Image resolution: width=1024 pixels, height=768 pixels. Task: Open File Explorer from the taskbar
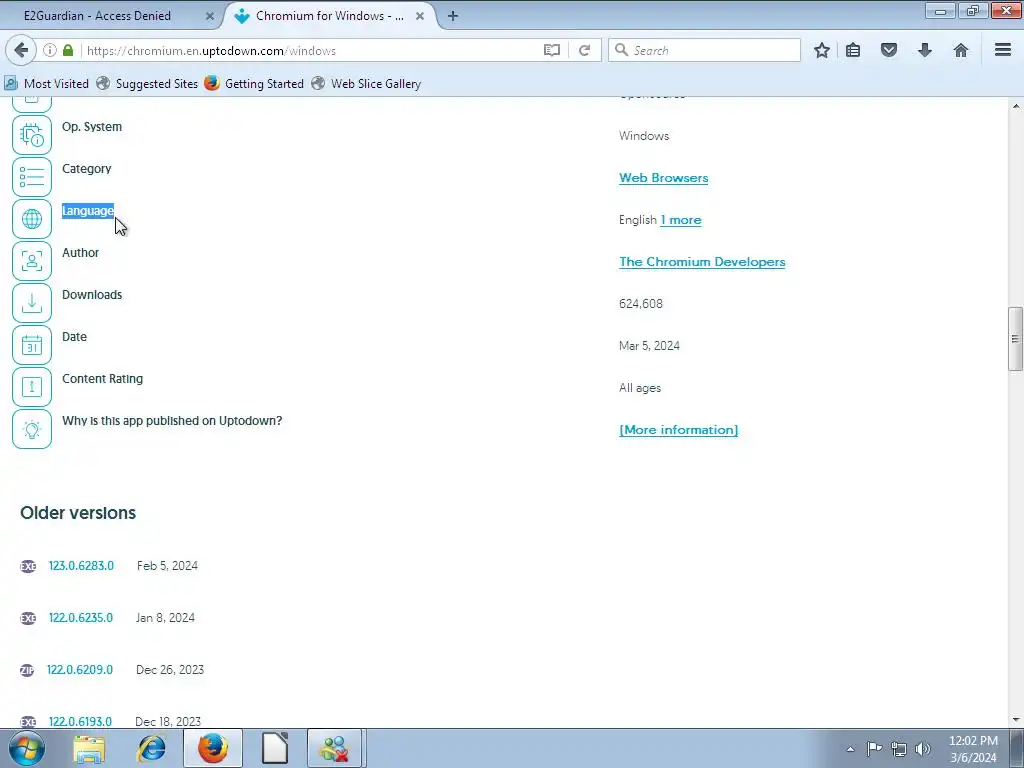point(89,749)
